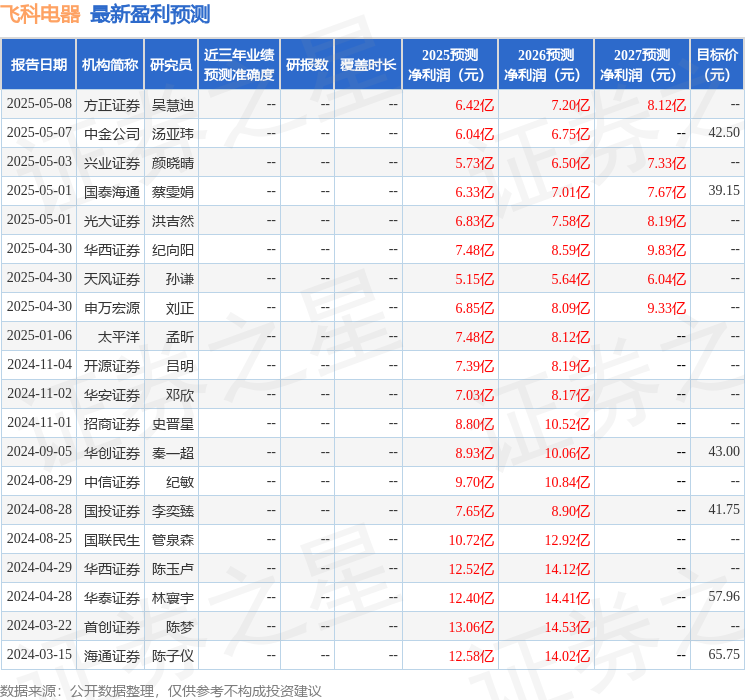Select 方正证券 institution cell
Screen dimensions: 745x700
click(112, 105)
